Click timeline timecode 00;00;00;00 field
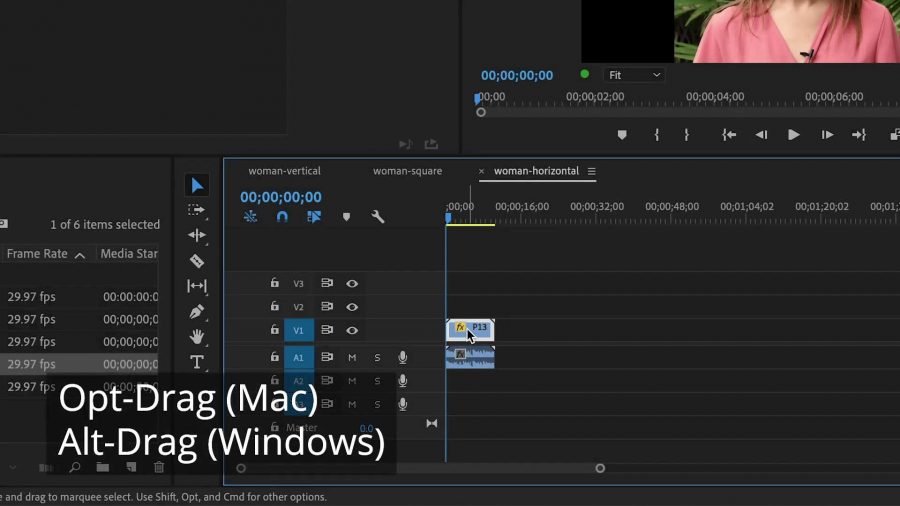Image resolution: width=900 pixels, height=506 pixels. [x=281, y=197]
